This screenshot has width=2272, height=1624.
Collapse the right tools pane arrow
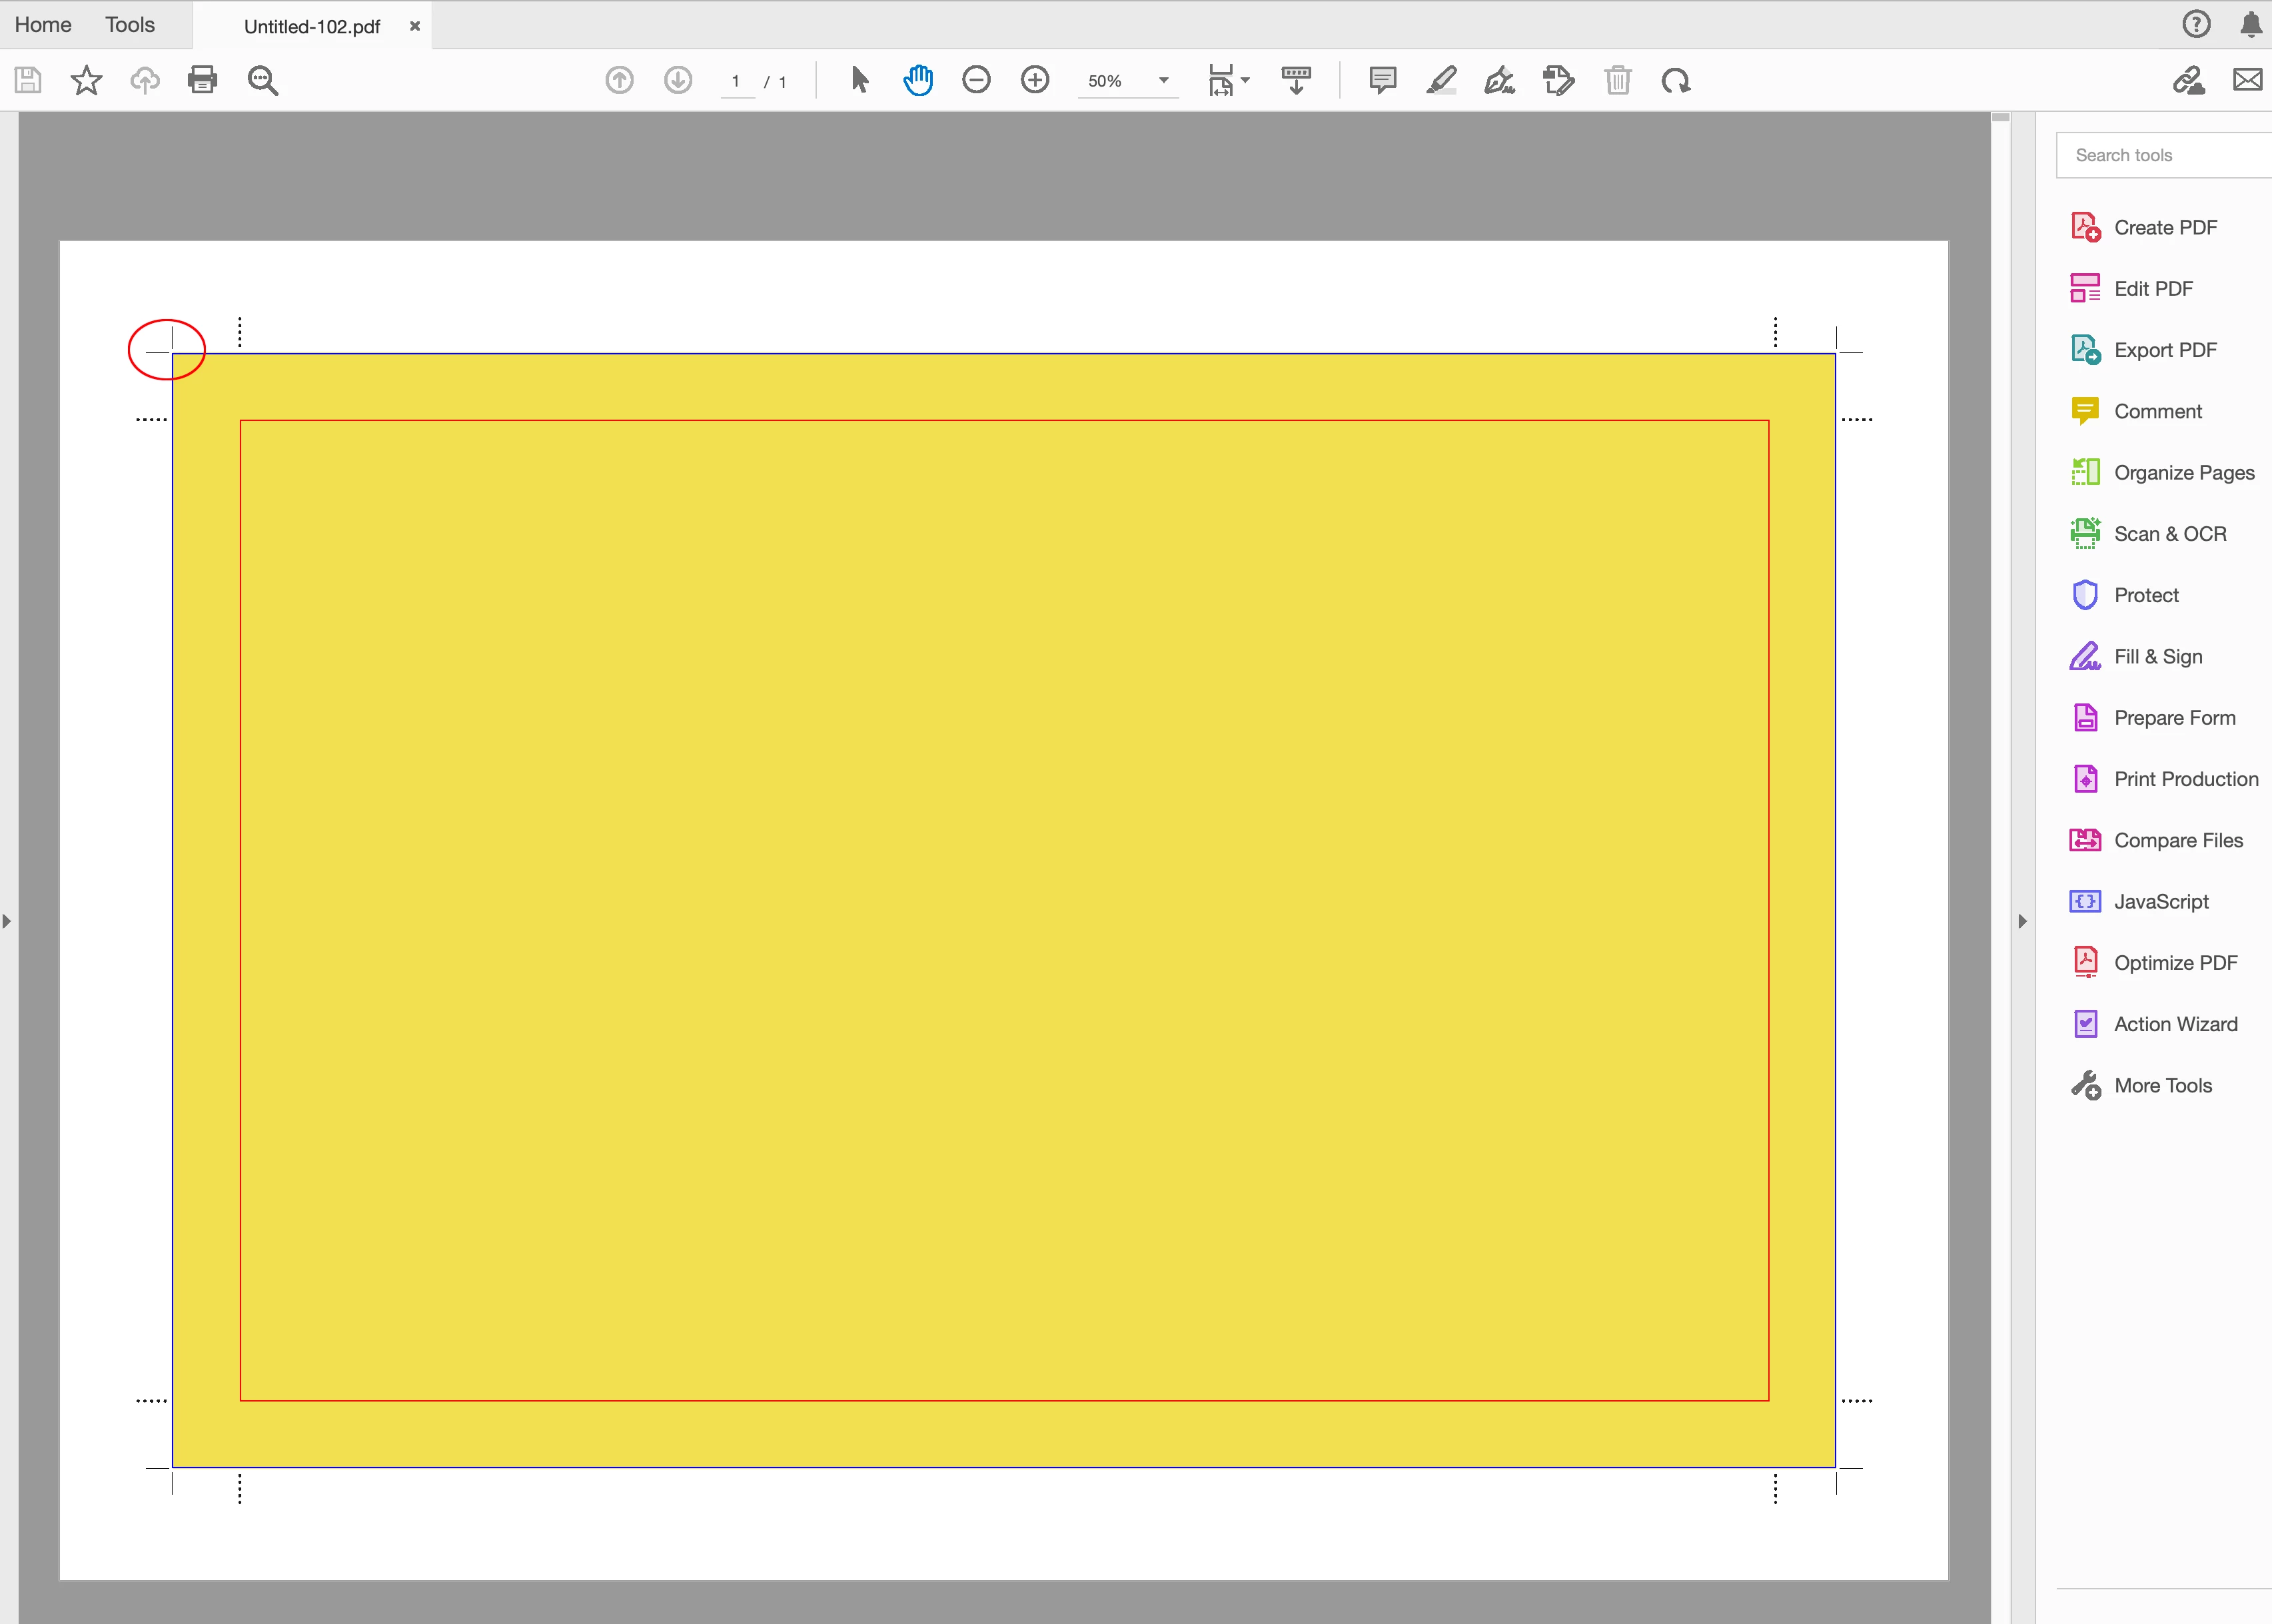pos(2022,921)
